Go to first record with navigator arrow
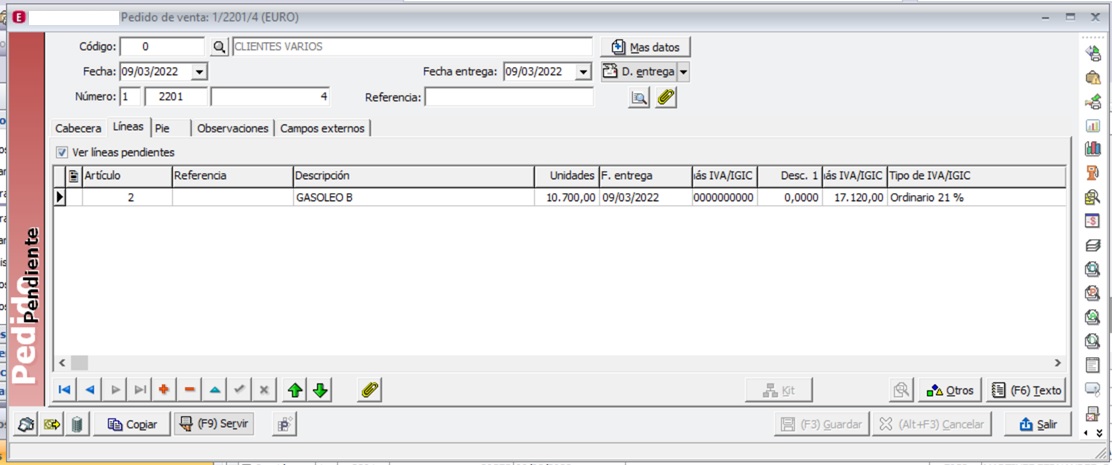The image size is (1112, 465). (x=64, y=390)
